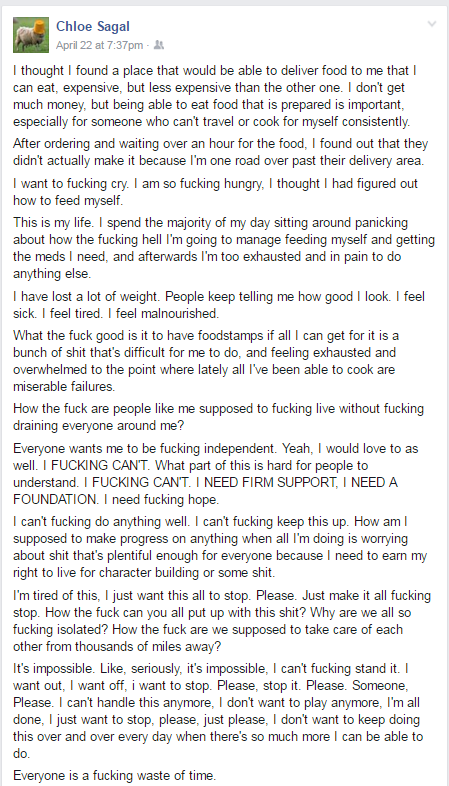Click the paragraph beginning 'After ordering and waiting'
The image size is (449, 786).
(220, 152)
